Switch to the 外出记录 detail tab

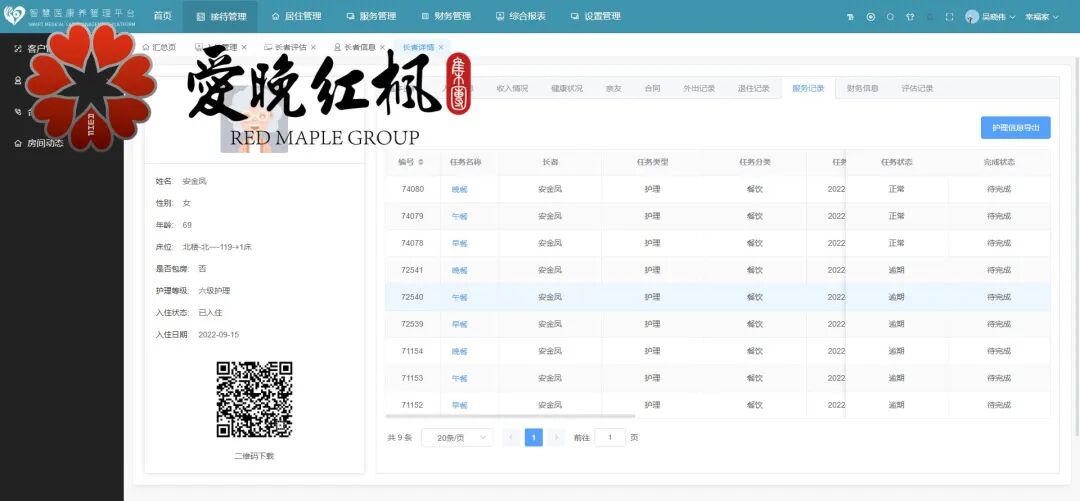click(699, 88)
